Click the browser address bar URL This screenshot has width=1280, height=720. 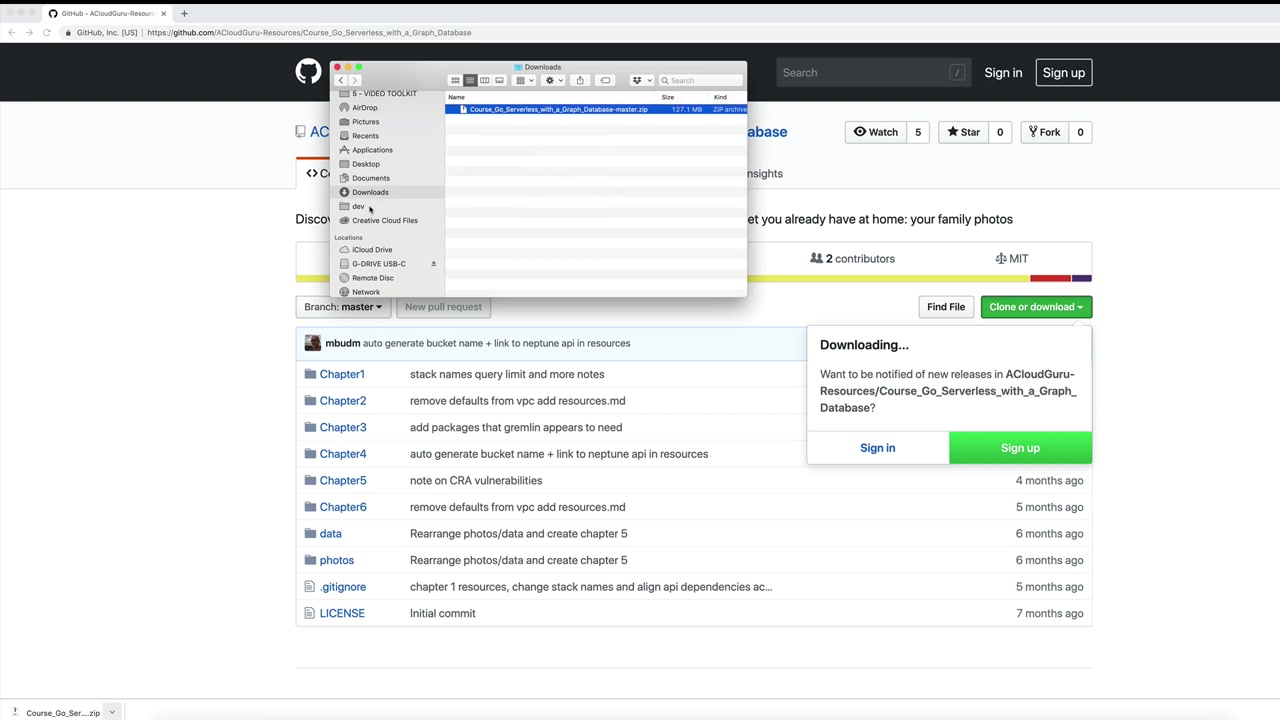tap(309, 33)
